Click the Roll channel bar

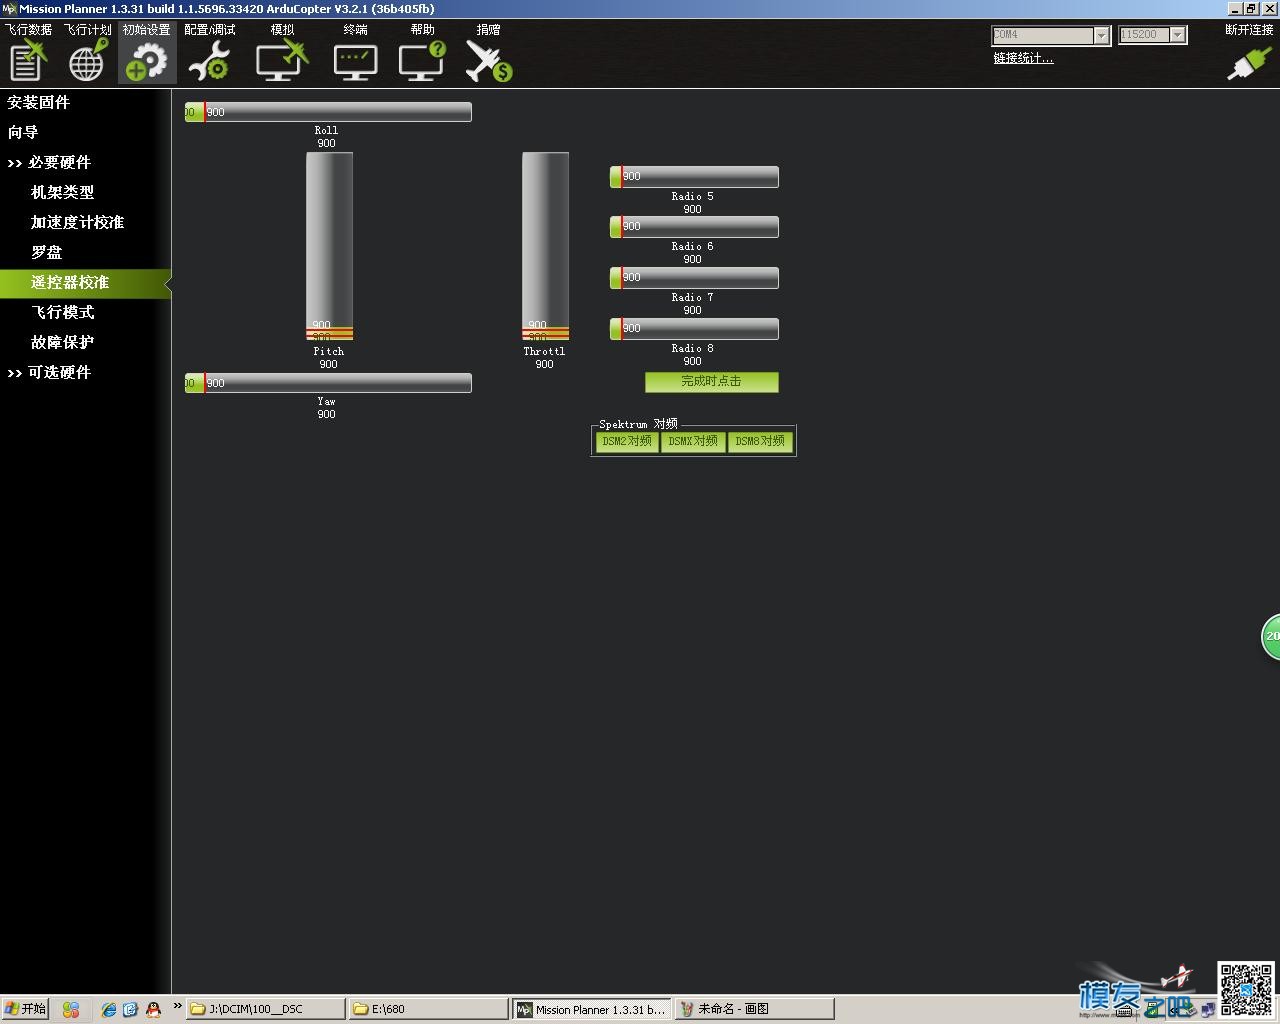[x=328, y=112]
